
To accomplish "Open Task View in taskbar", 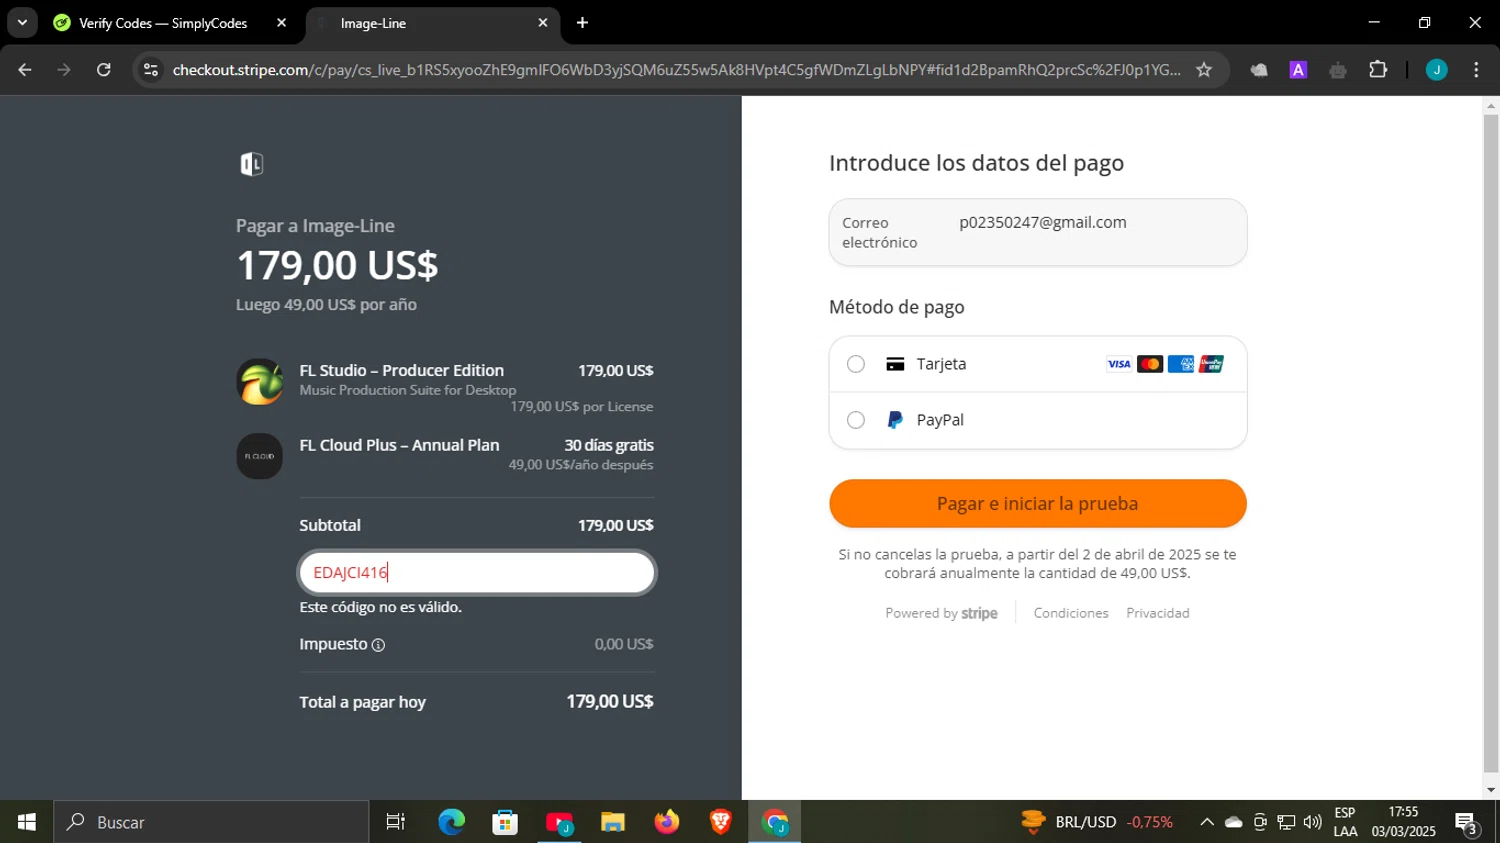I will (x=396, y=822).
